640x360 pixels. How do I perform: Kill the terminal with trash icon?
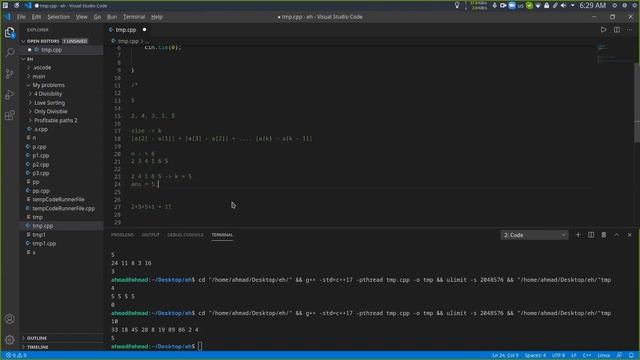tap(604, 235)
